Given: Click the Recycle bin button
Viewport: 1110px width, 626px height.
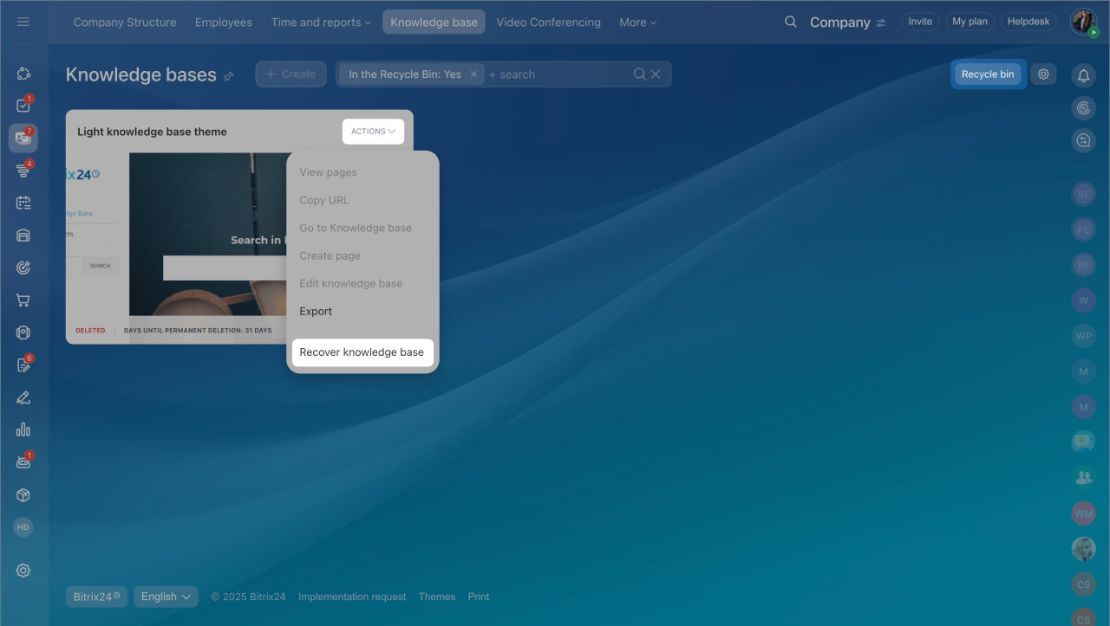Looking at the screenshot, I should 988,74.
